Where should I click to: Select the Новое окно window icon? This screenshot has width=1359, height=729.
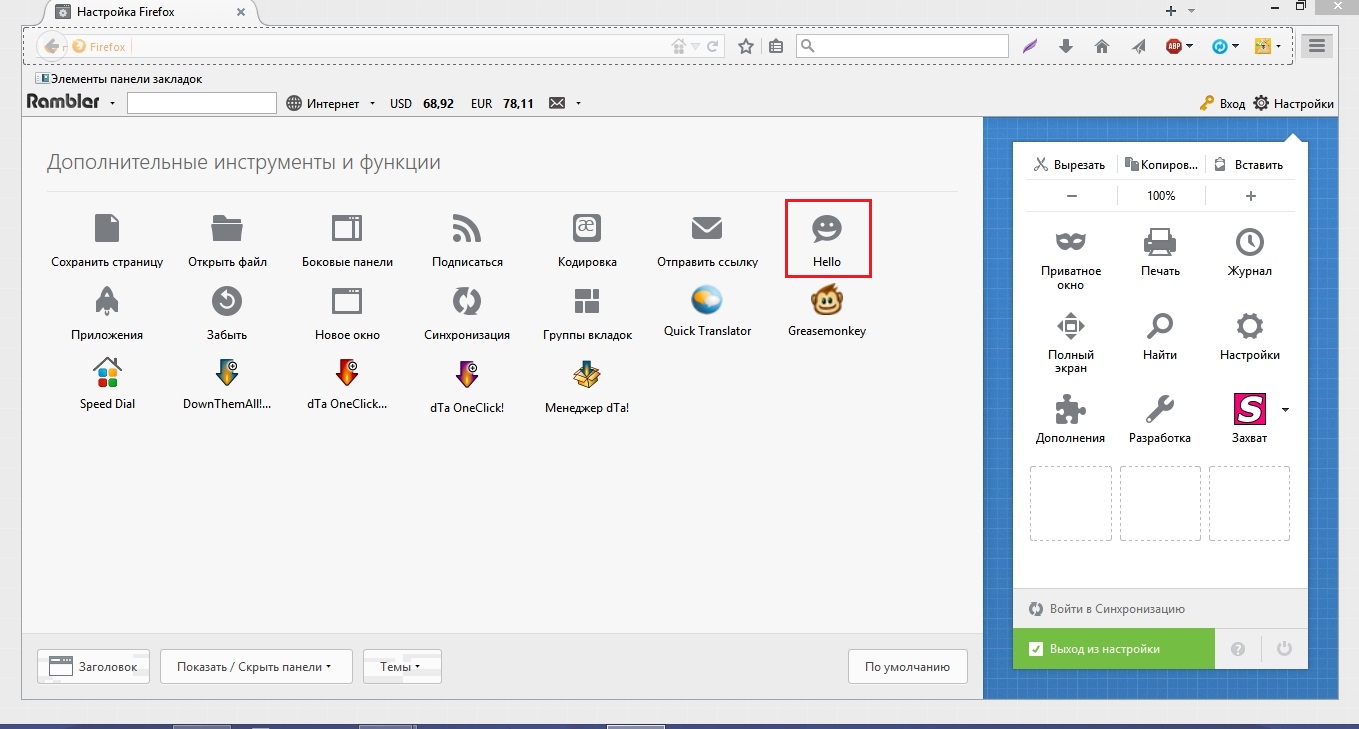347,301
